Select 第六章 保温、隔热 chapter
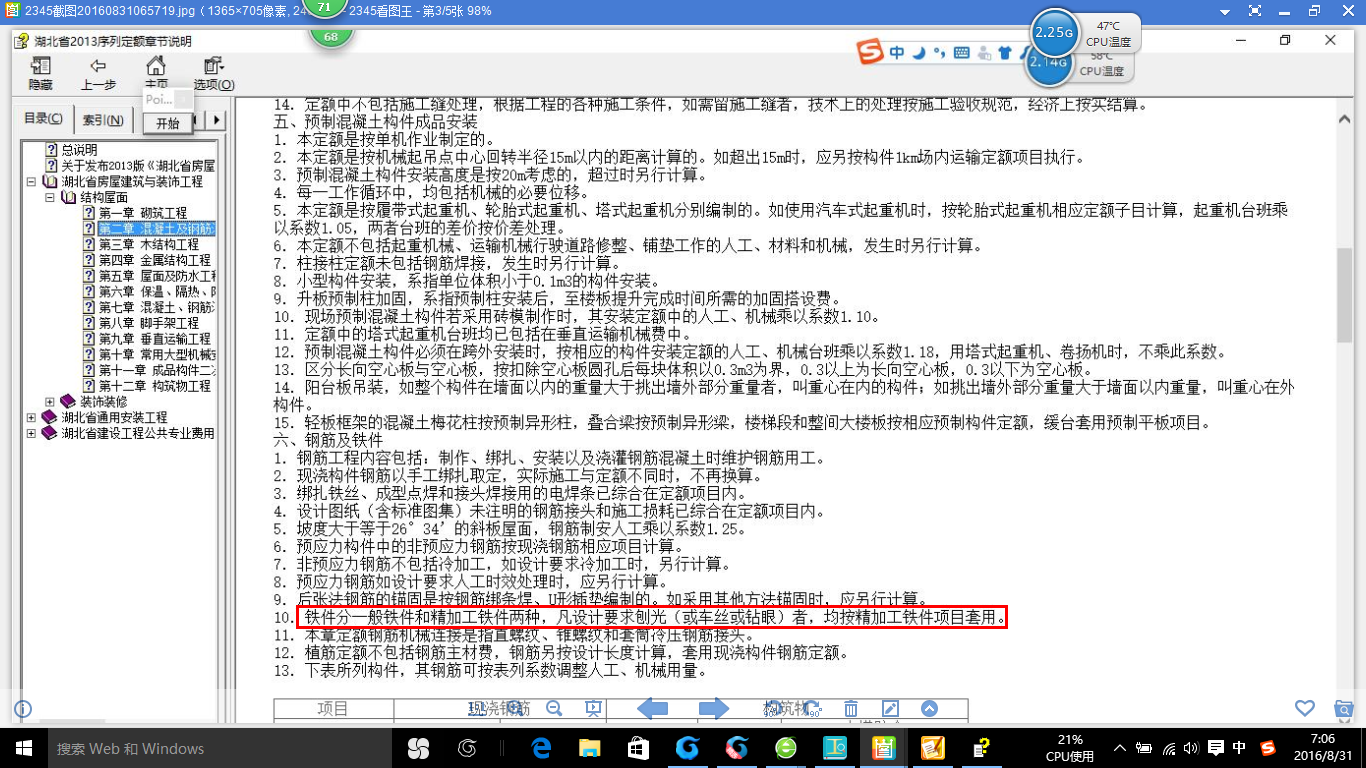The width and height of the screenshot is (1366, 768). click(x=156, y=292)
